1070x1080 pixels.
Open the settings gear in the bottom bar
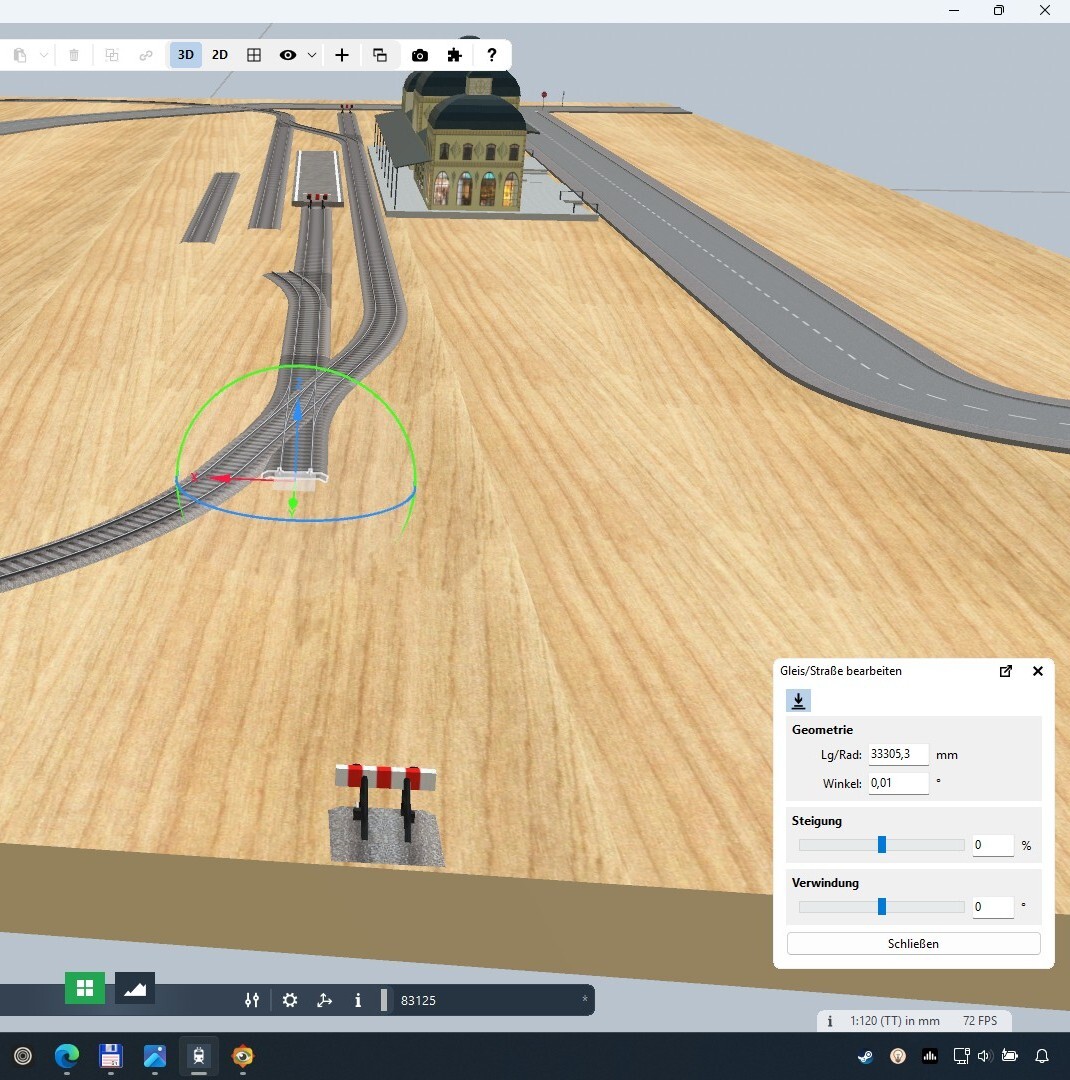click(x=290, y=1000)
